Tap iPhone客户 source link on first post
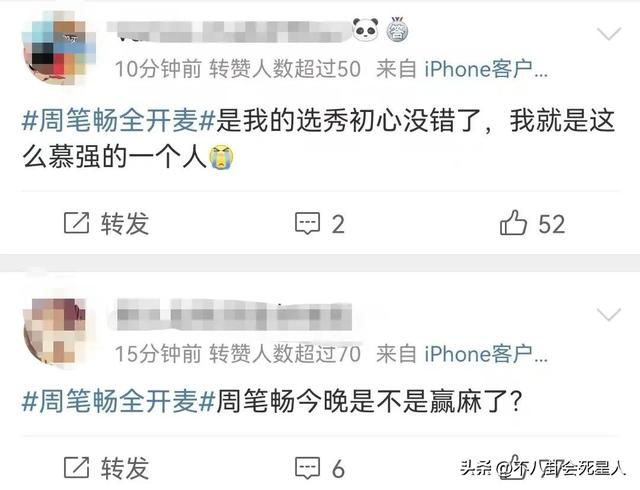Screen dimensions: 640x490 pyautogui.click(x=486, y=69)
